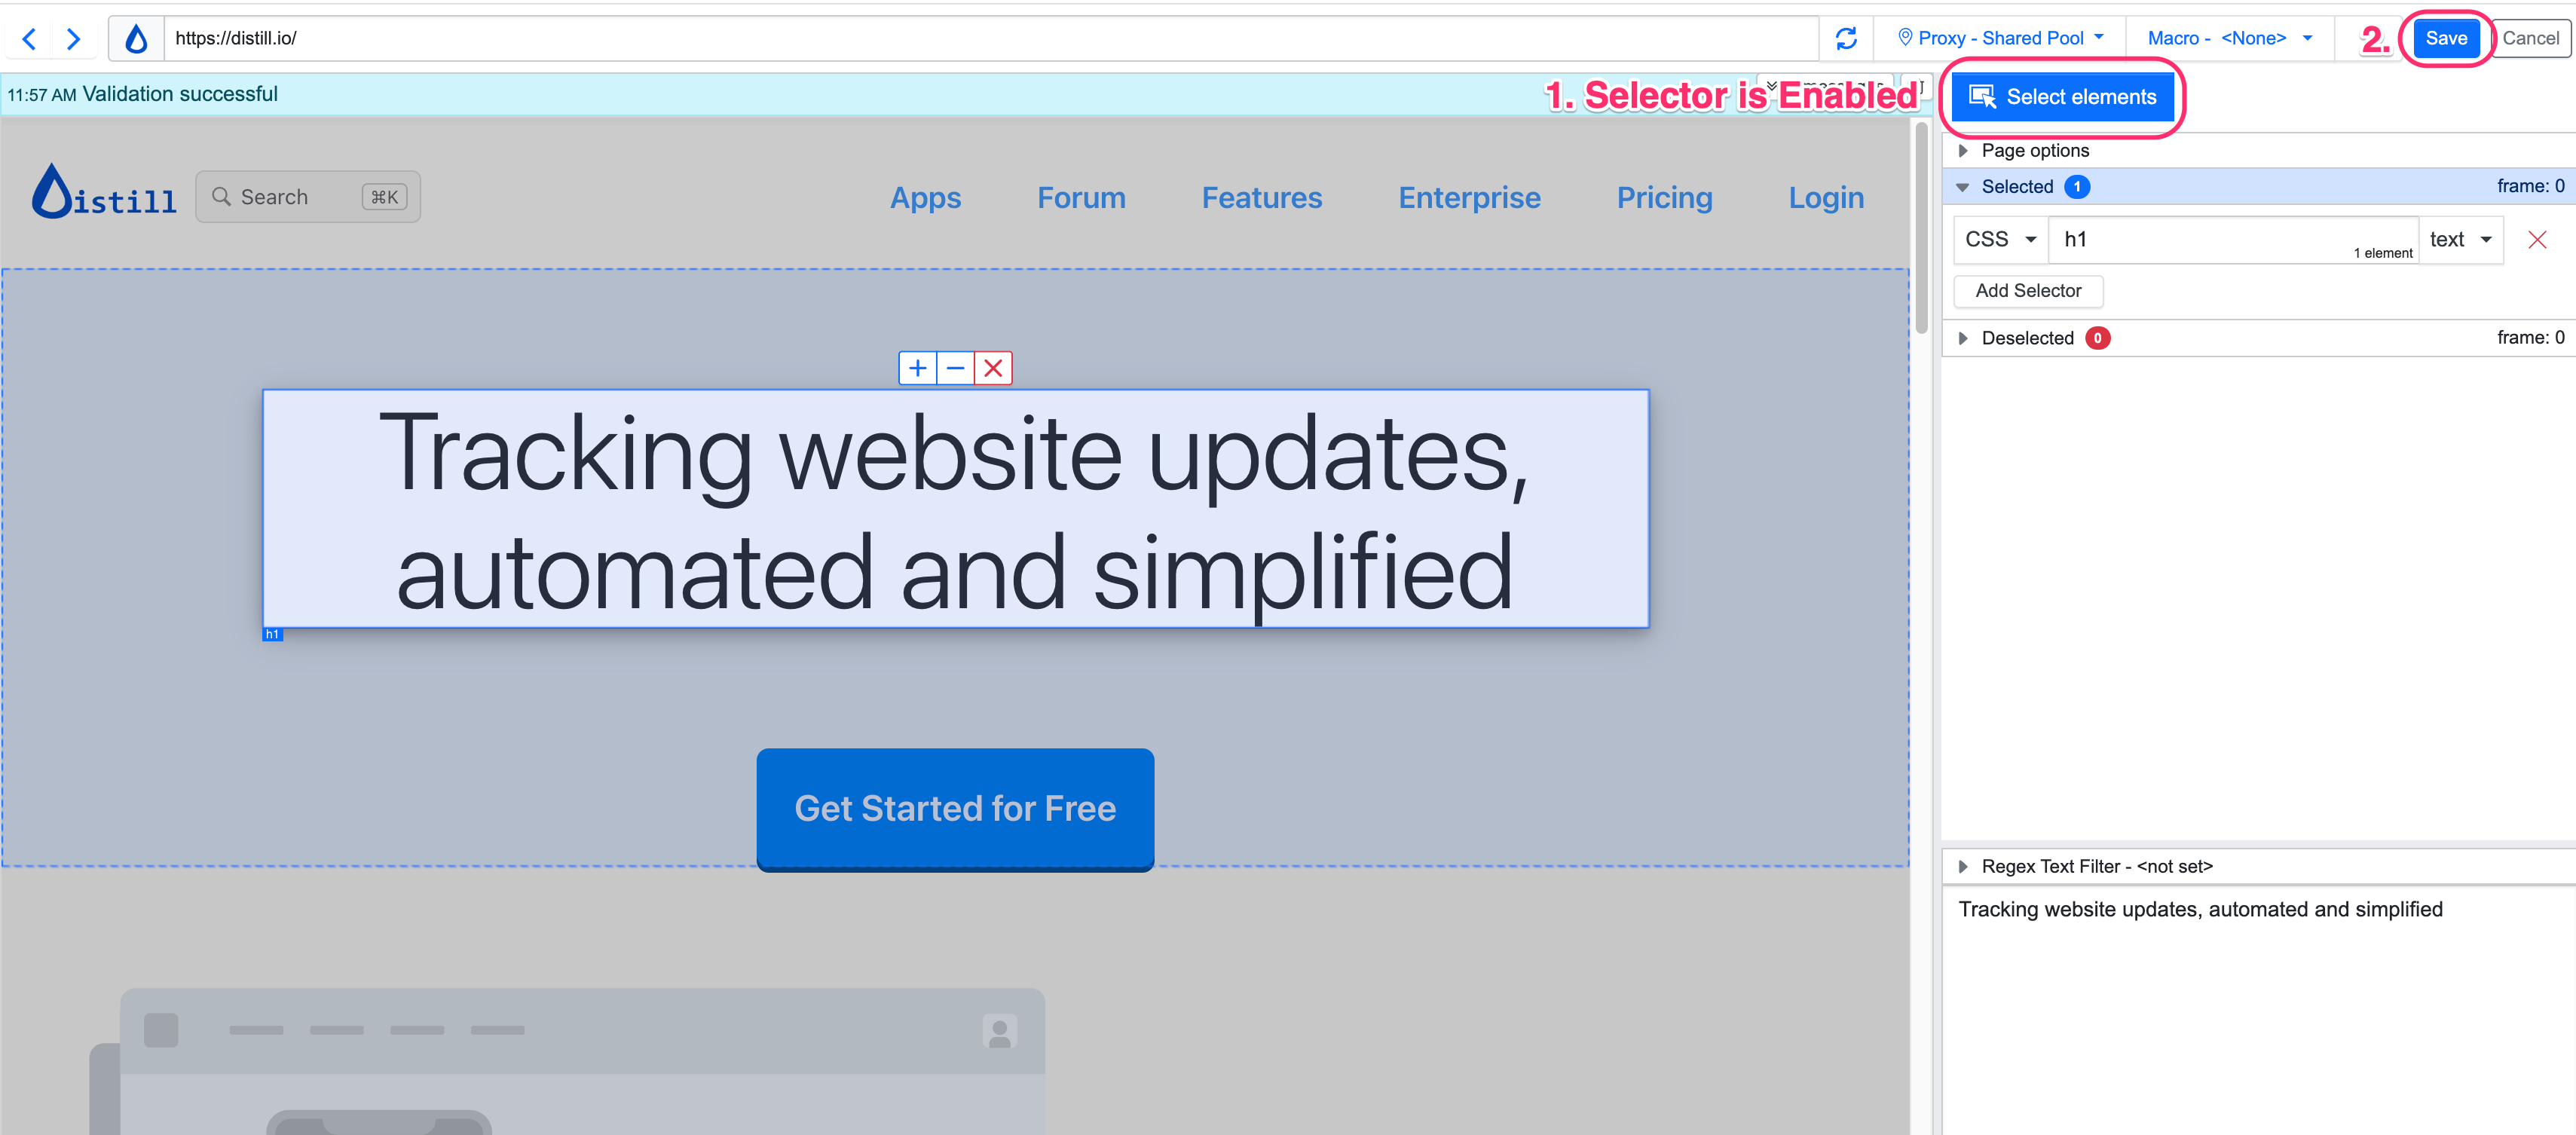Screen dimensions: 2576x1135
Task: Narrow selection with the minus icon
Action: tap(955, 368)
